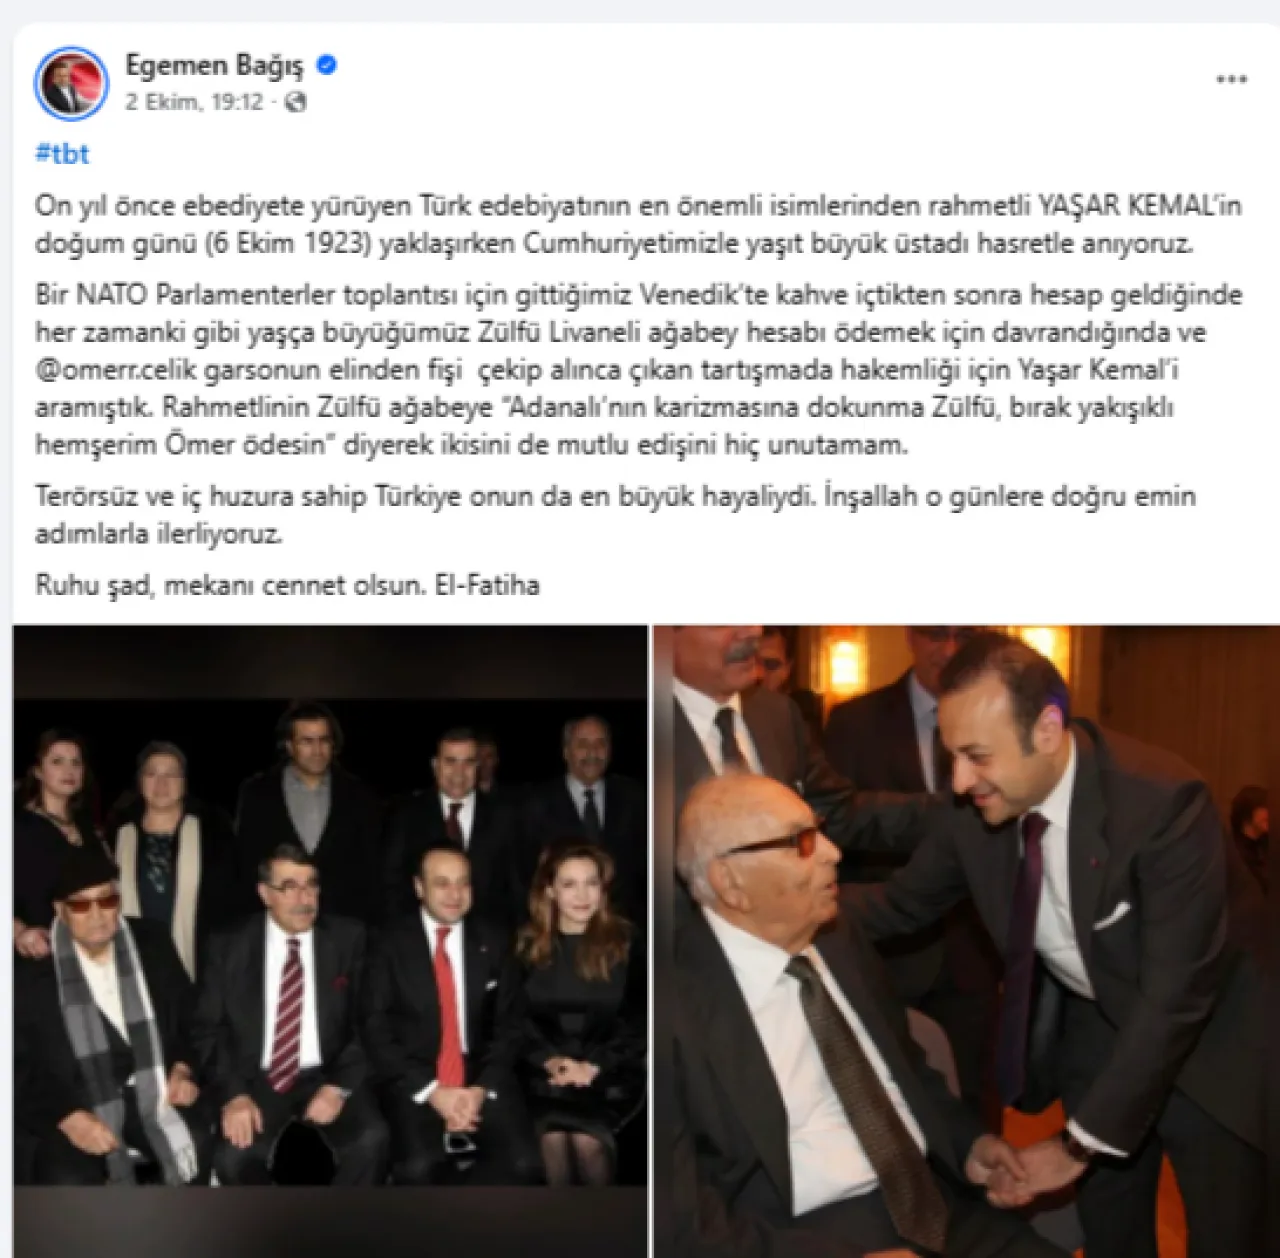Click the Ruhu şad, mekanı cennet olsun line
The height and width of the screenshot is (1258, 1280).
click(x=287, y=585)
